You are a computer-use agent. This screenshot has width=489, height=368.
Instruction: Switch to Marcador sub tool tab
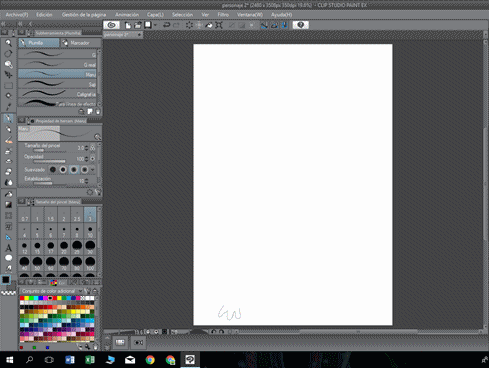coord(81,43)
